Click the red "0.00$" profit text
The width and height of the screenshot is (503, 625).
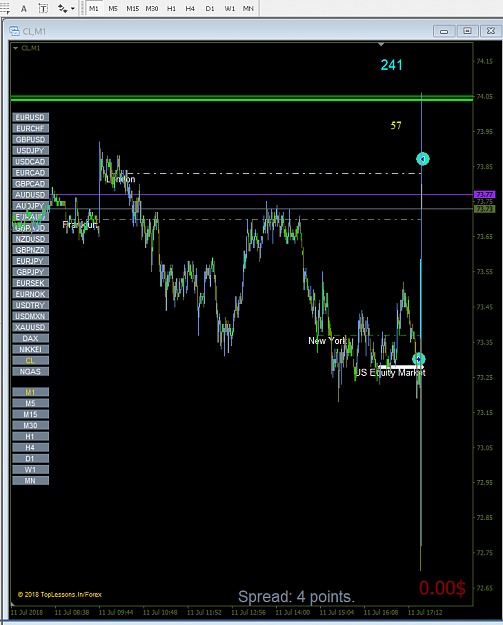(x=442, y=588)
